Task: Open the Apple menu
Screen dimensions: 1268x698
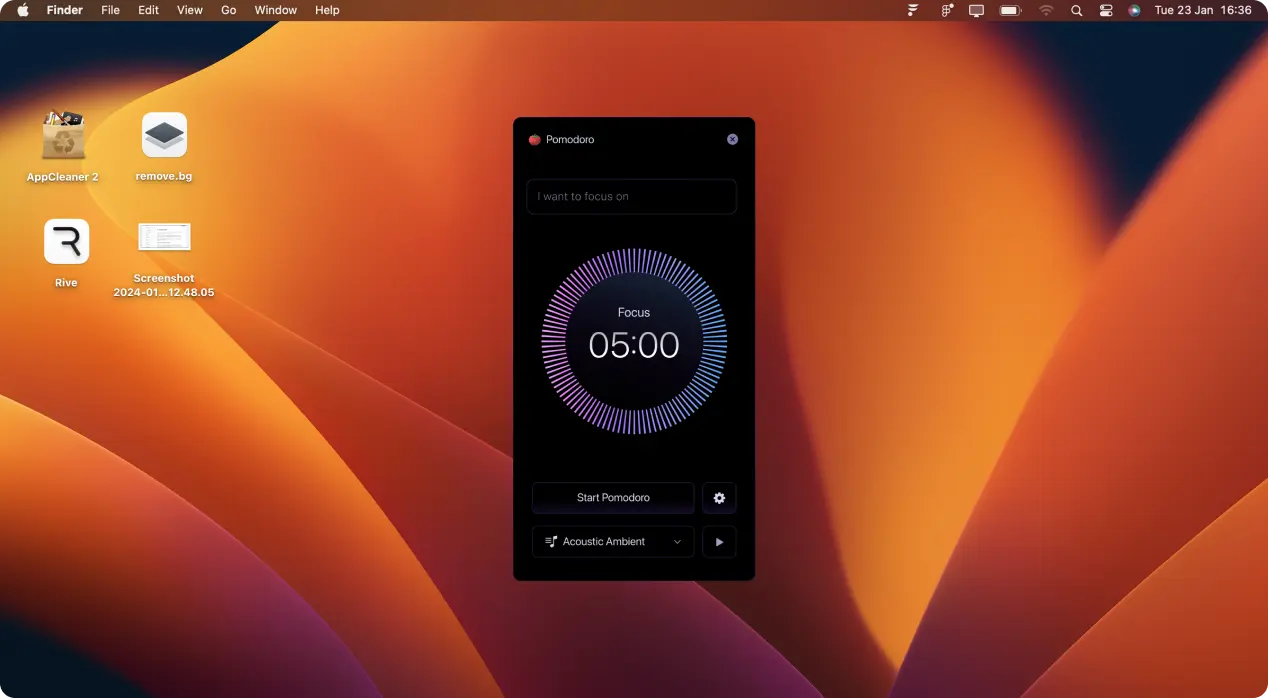Action: click(23, 10)
